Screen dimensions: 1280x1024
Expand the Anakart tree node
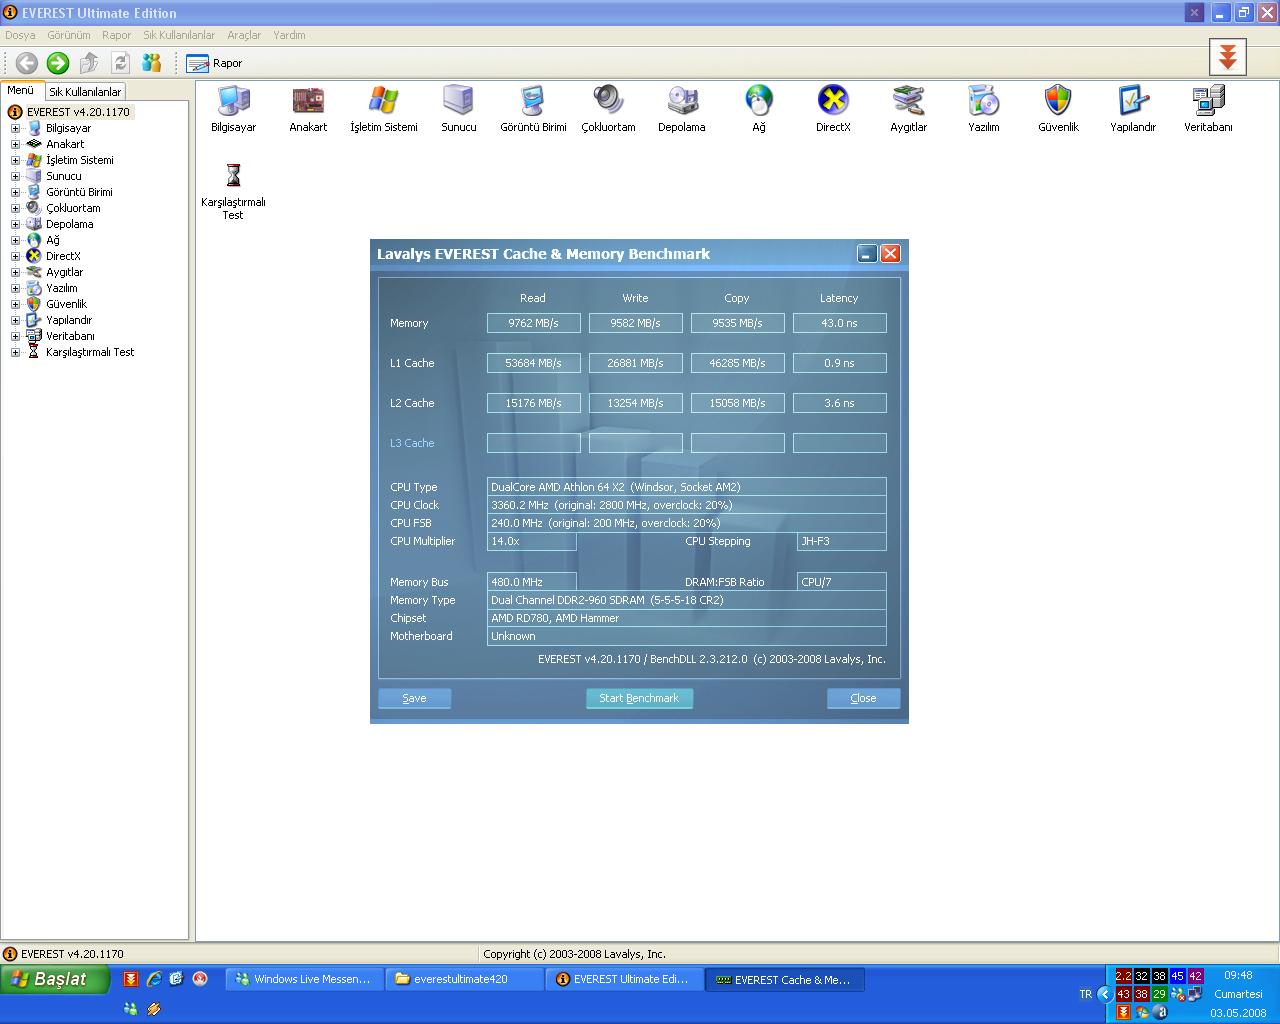(x=15, y=144)
